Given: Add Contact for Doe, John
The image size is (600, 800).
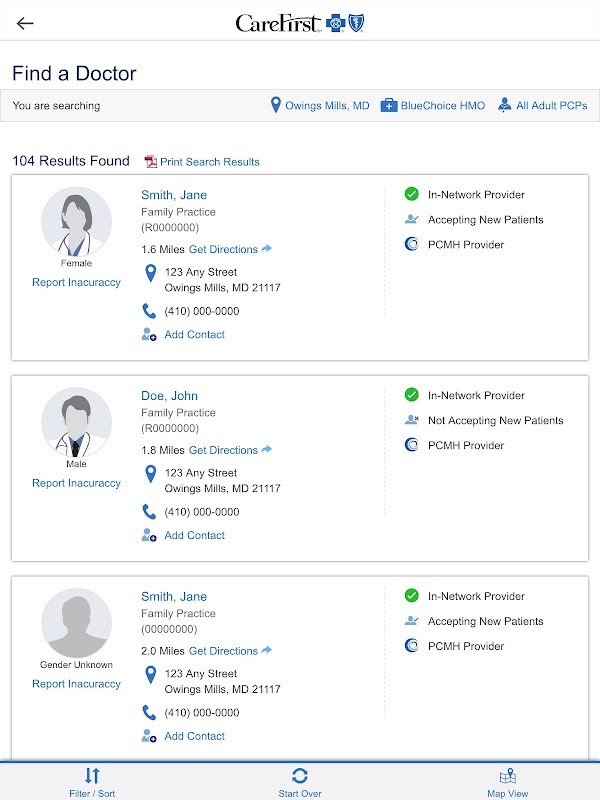Looking at the screenshot, I should coord(194,536).
